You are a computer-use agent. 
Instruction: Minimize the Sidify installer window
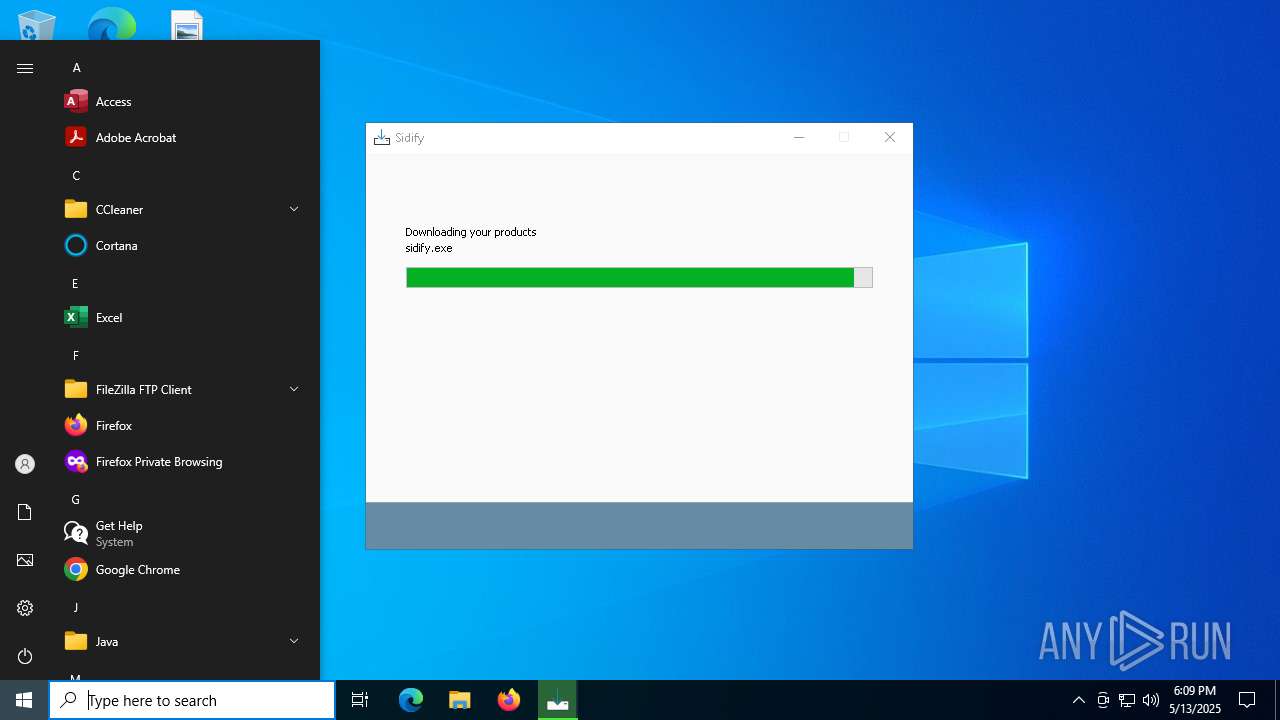click(x=799, y=137)
